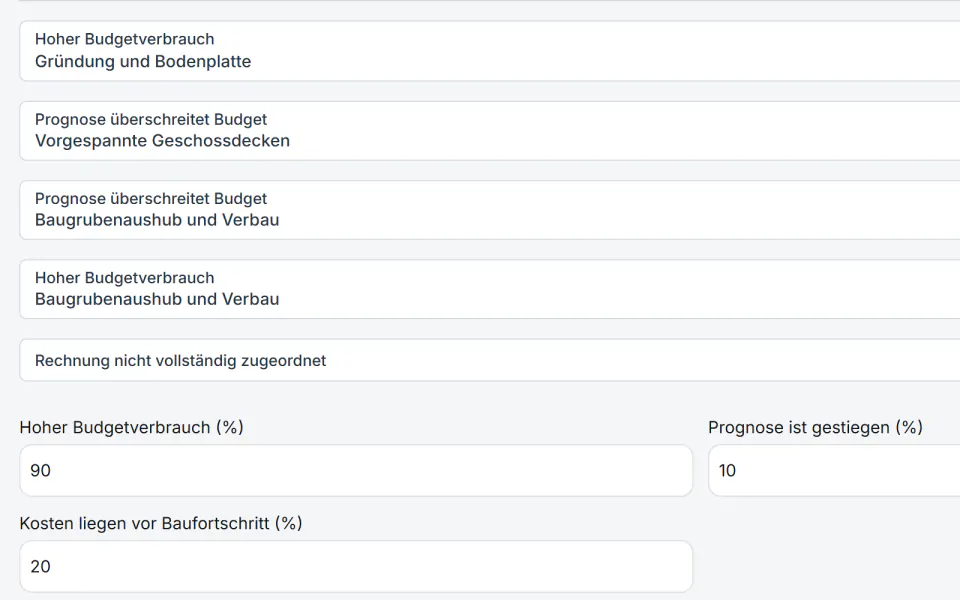
Task: Open the Vorgespannte Geschossdecken warning entry
Action: (x=490, y=130)
